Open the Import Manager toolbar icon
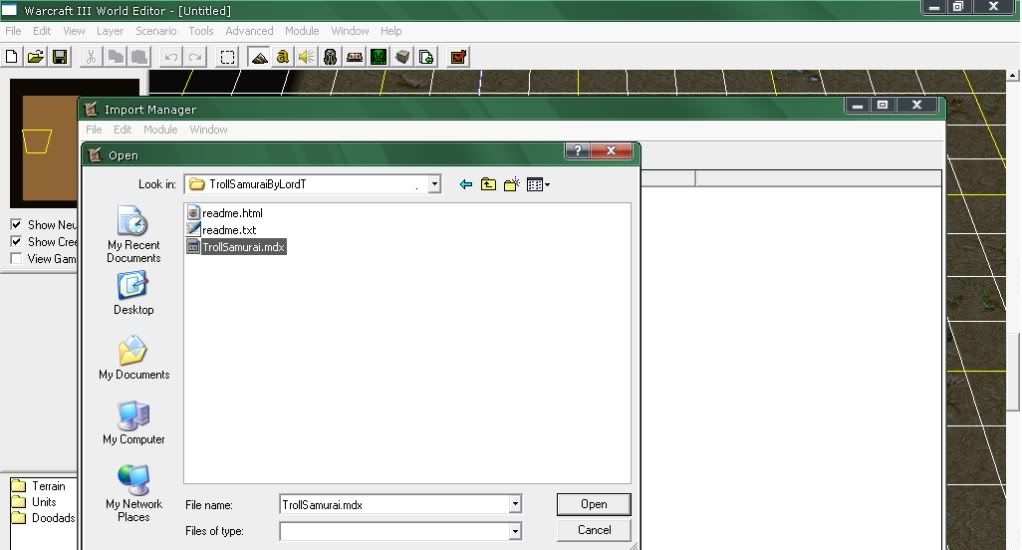This screenshot has width=1022, height=550. pyautogui.click(x=426, y=57)
